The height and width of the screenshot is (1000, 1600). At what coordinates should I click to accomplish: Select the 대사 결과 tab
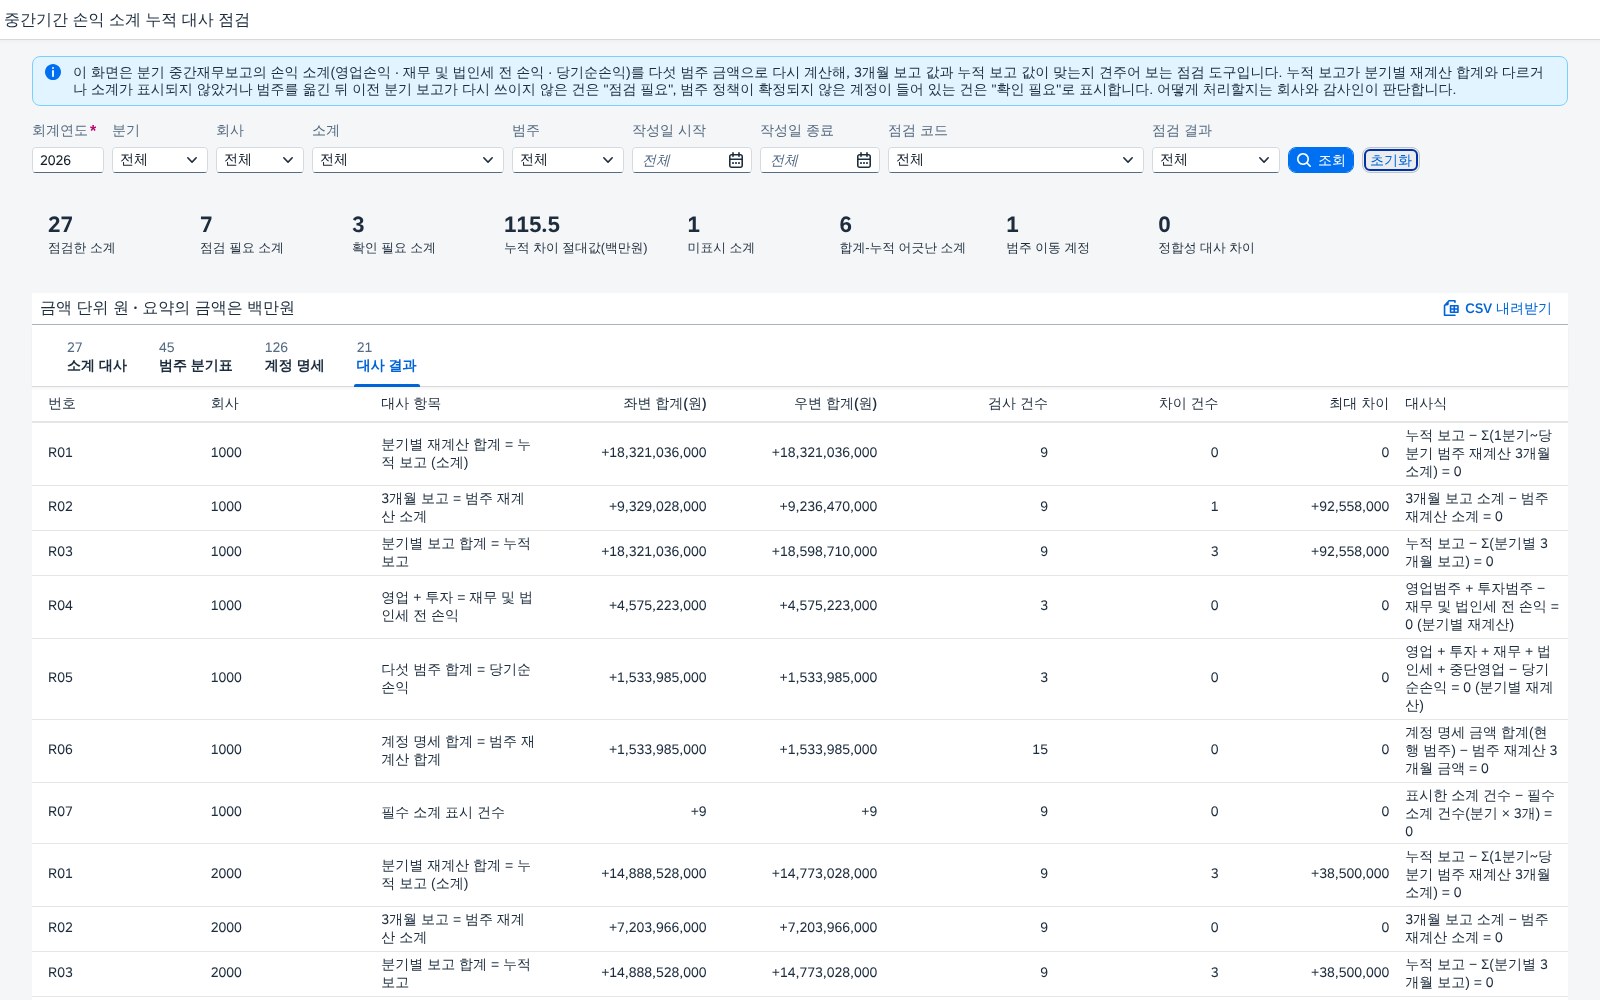pyautogui.click(x=386, y=357)
